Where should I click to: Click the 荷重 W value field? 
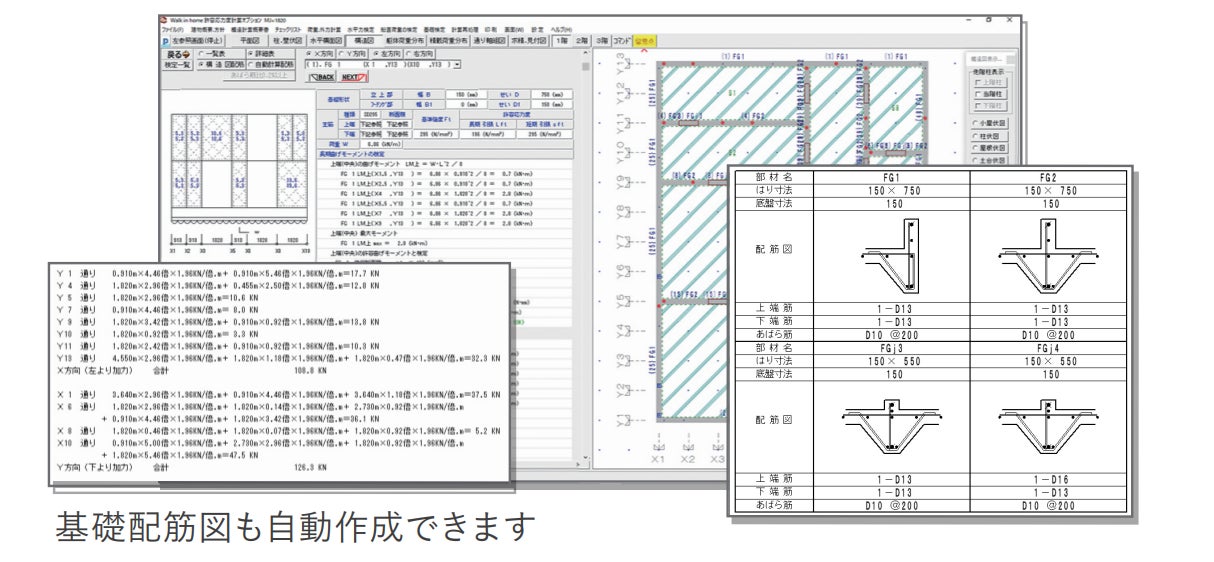click(x=380, y=144)
